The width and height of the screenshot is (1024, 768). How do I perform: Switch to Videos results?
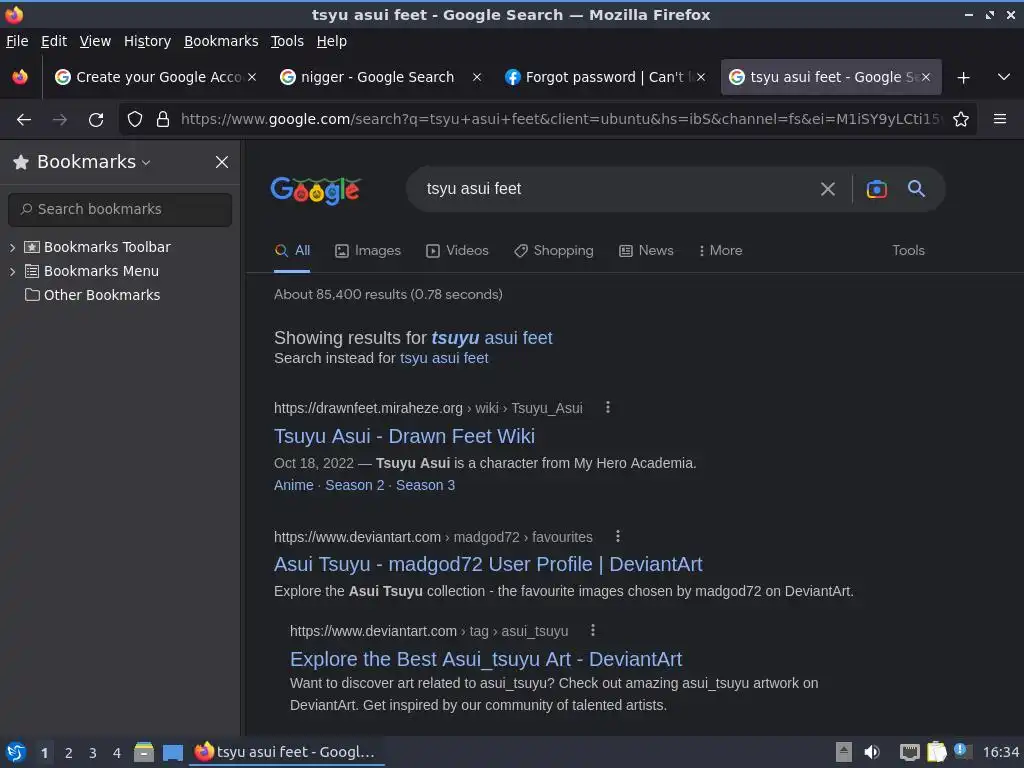click(x=457, y=251)
